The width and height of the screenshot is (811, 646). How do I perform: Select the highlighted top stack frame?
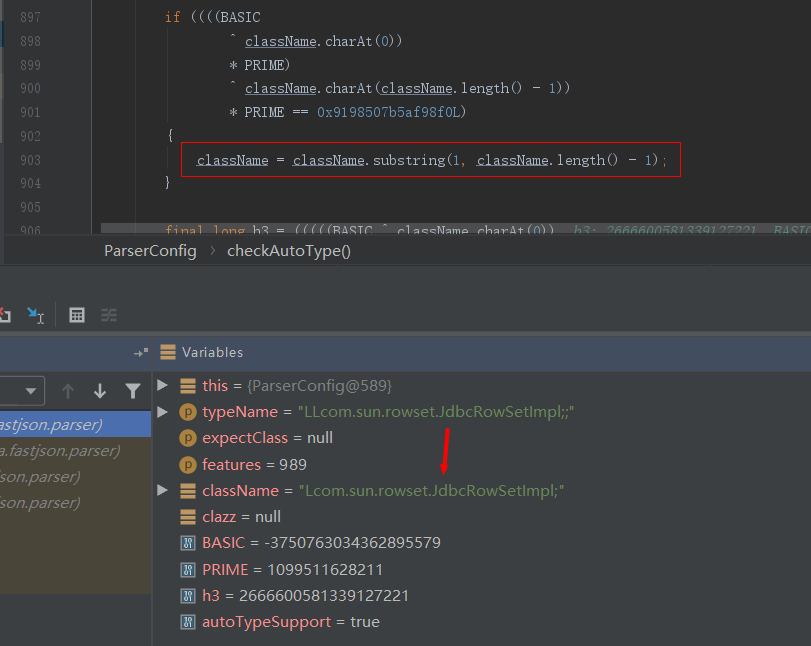pyautogui.click(x=76, y=425)
